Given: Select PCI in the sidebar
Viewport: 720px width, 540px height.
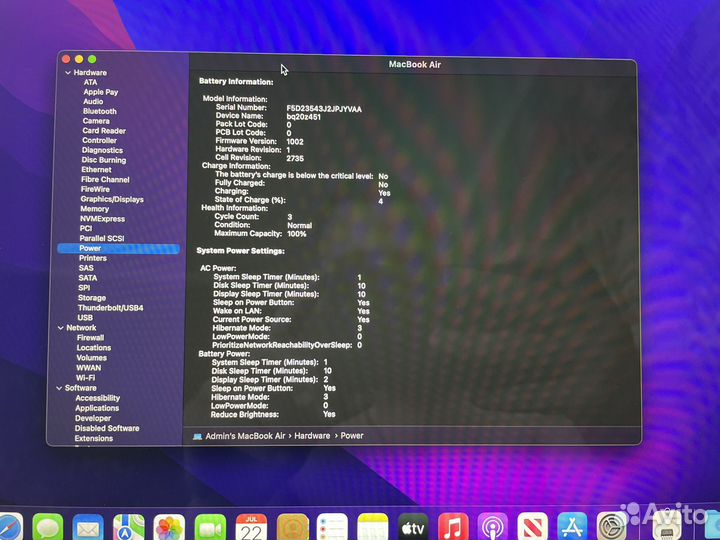Looking at the screenshot, I should (86, 228).
